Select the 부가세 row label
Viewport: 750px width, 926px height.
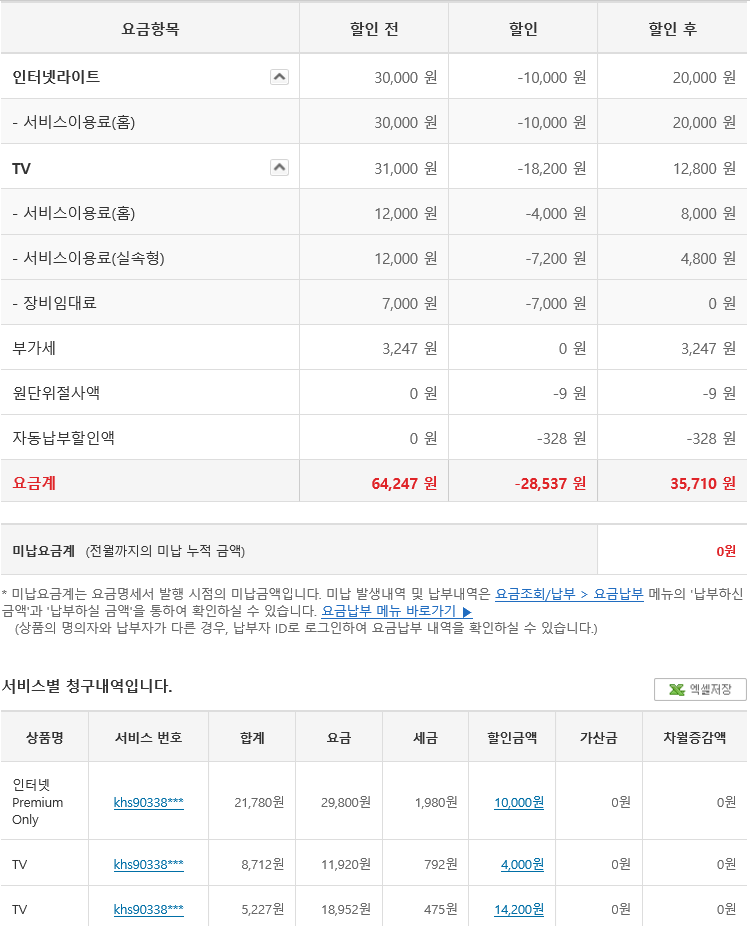coord(32,348)
